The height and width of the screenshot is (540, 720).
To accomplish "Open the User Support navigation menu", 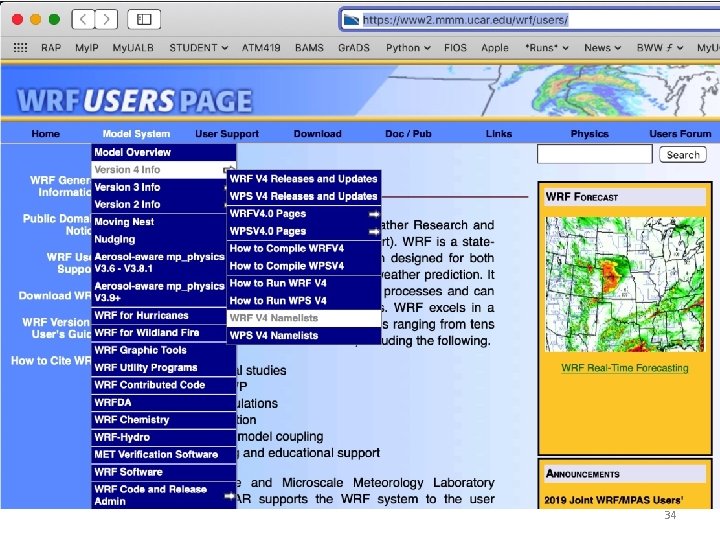I will (x=227, y=134).
